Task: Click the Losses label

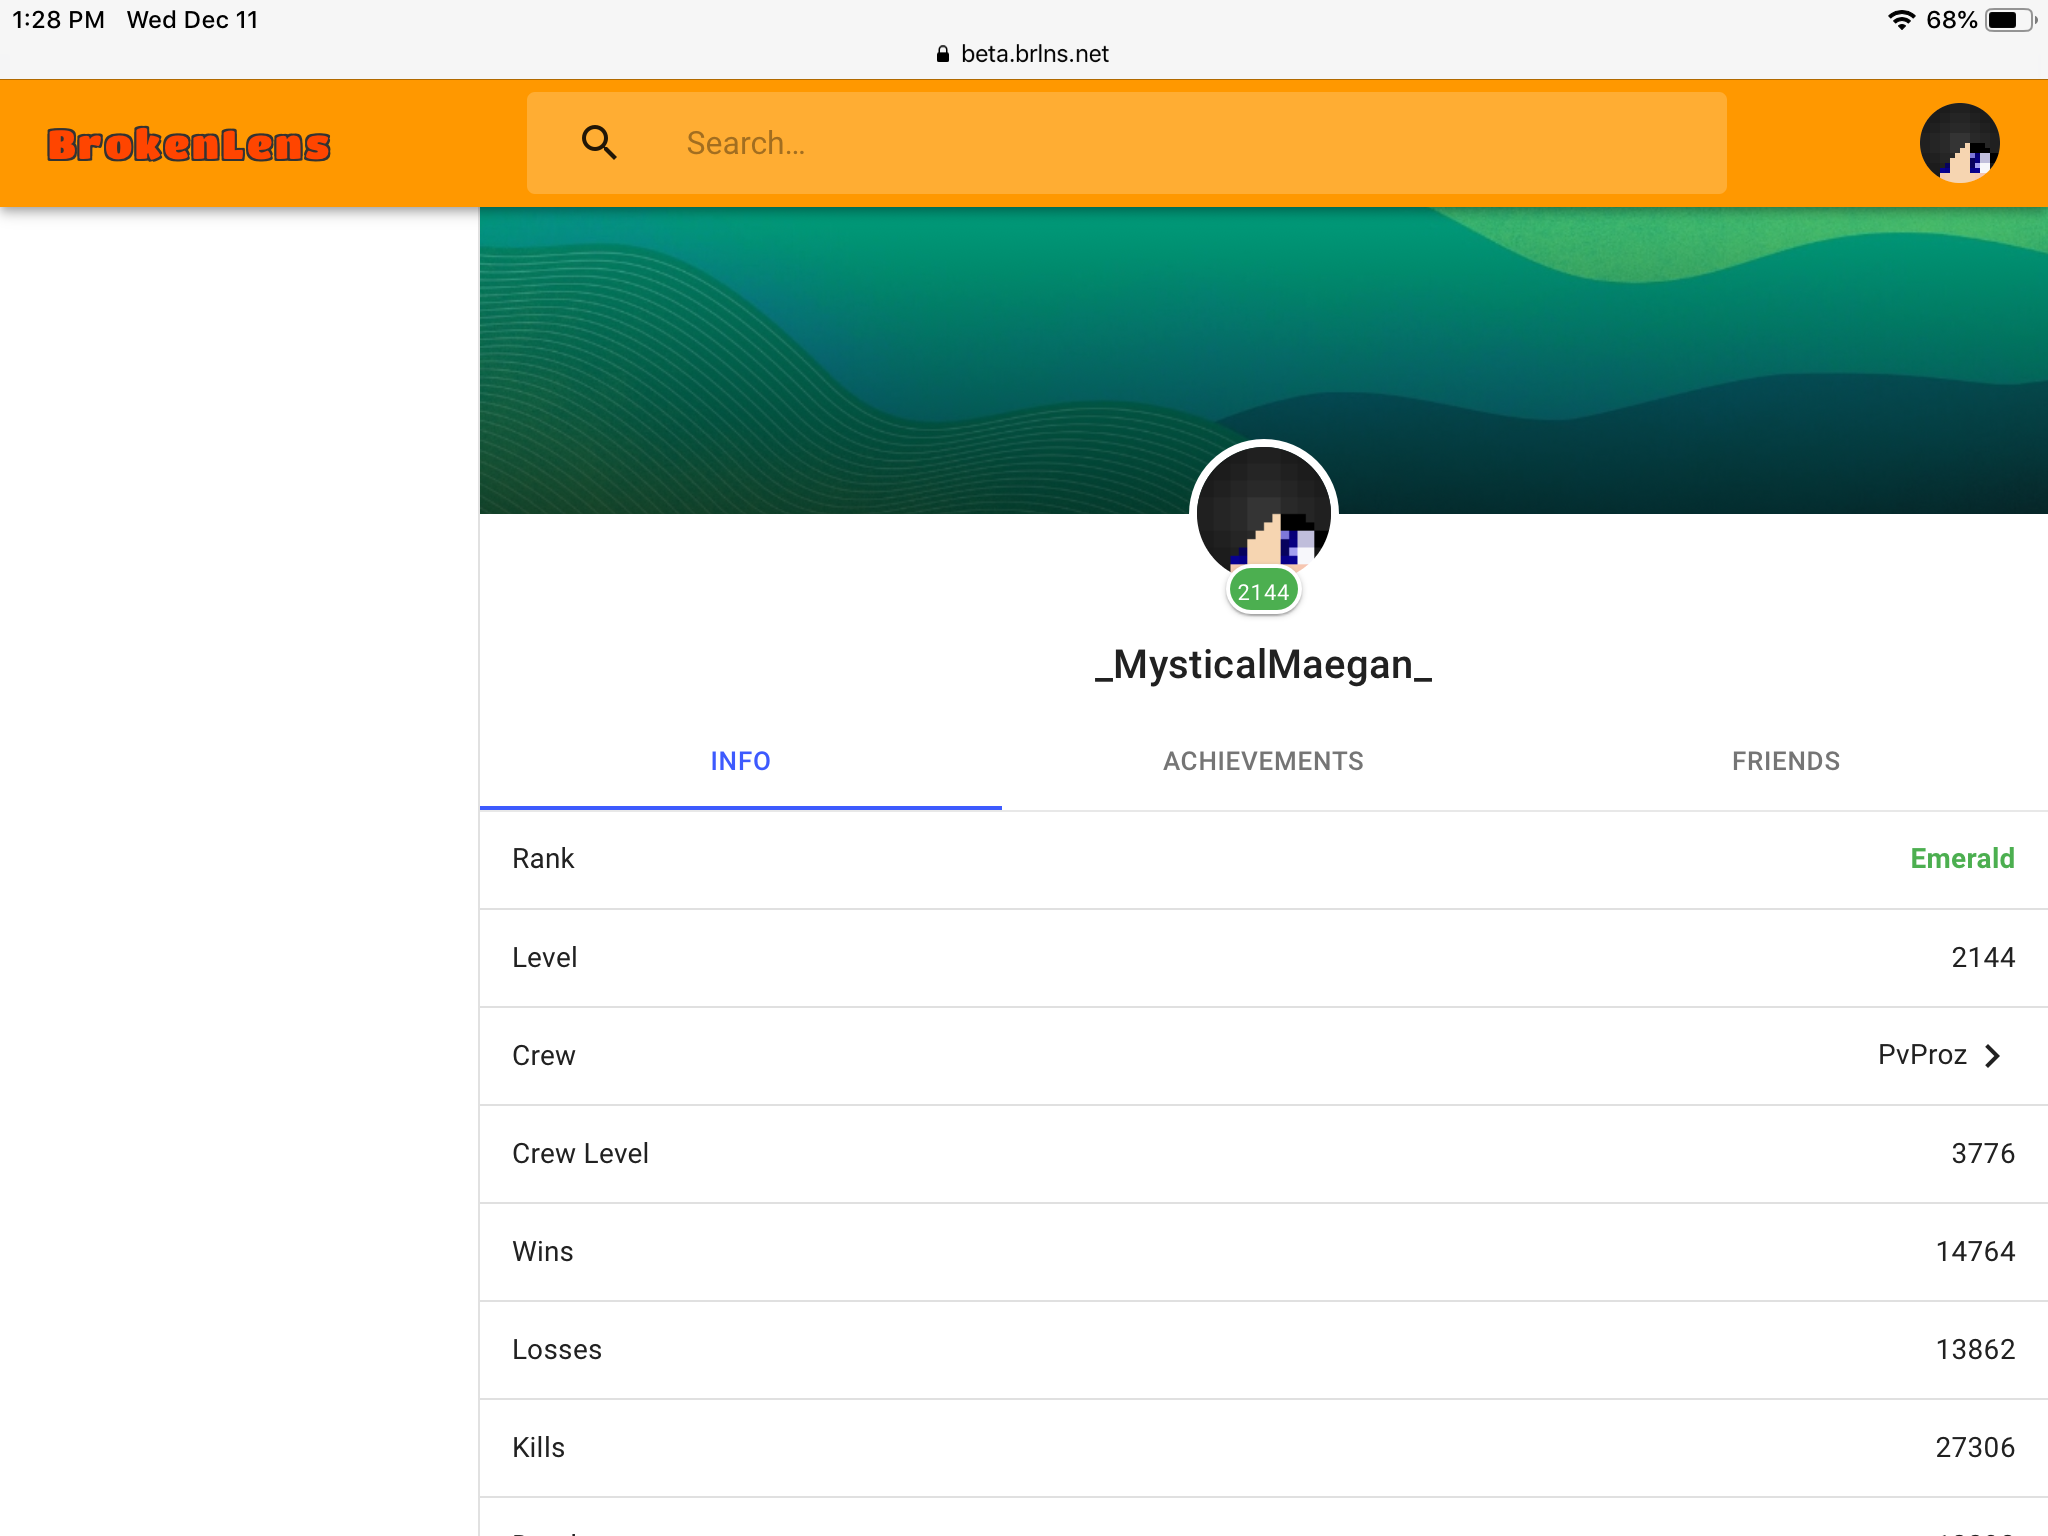Action: point(557,1349)
